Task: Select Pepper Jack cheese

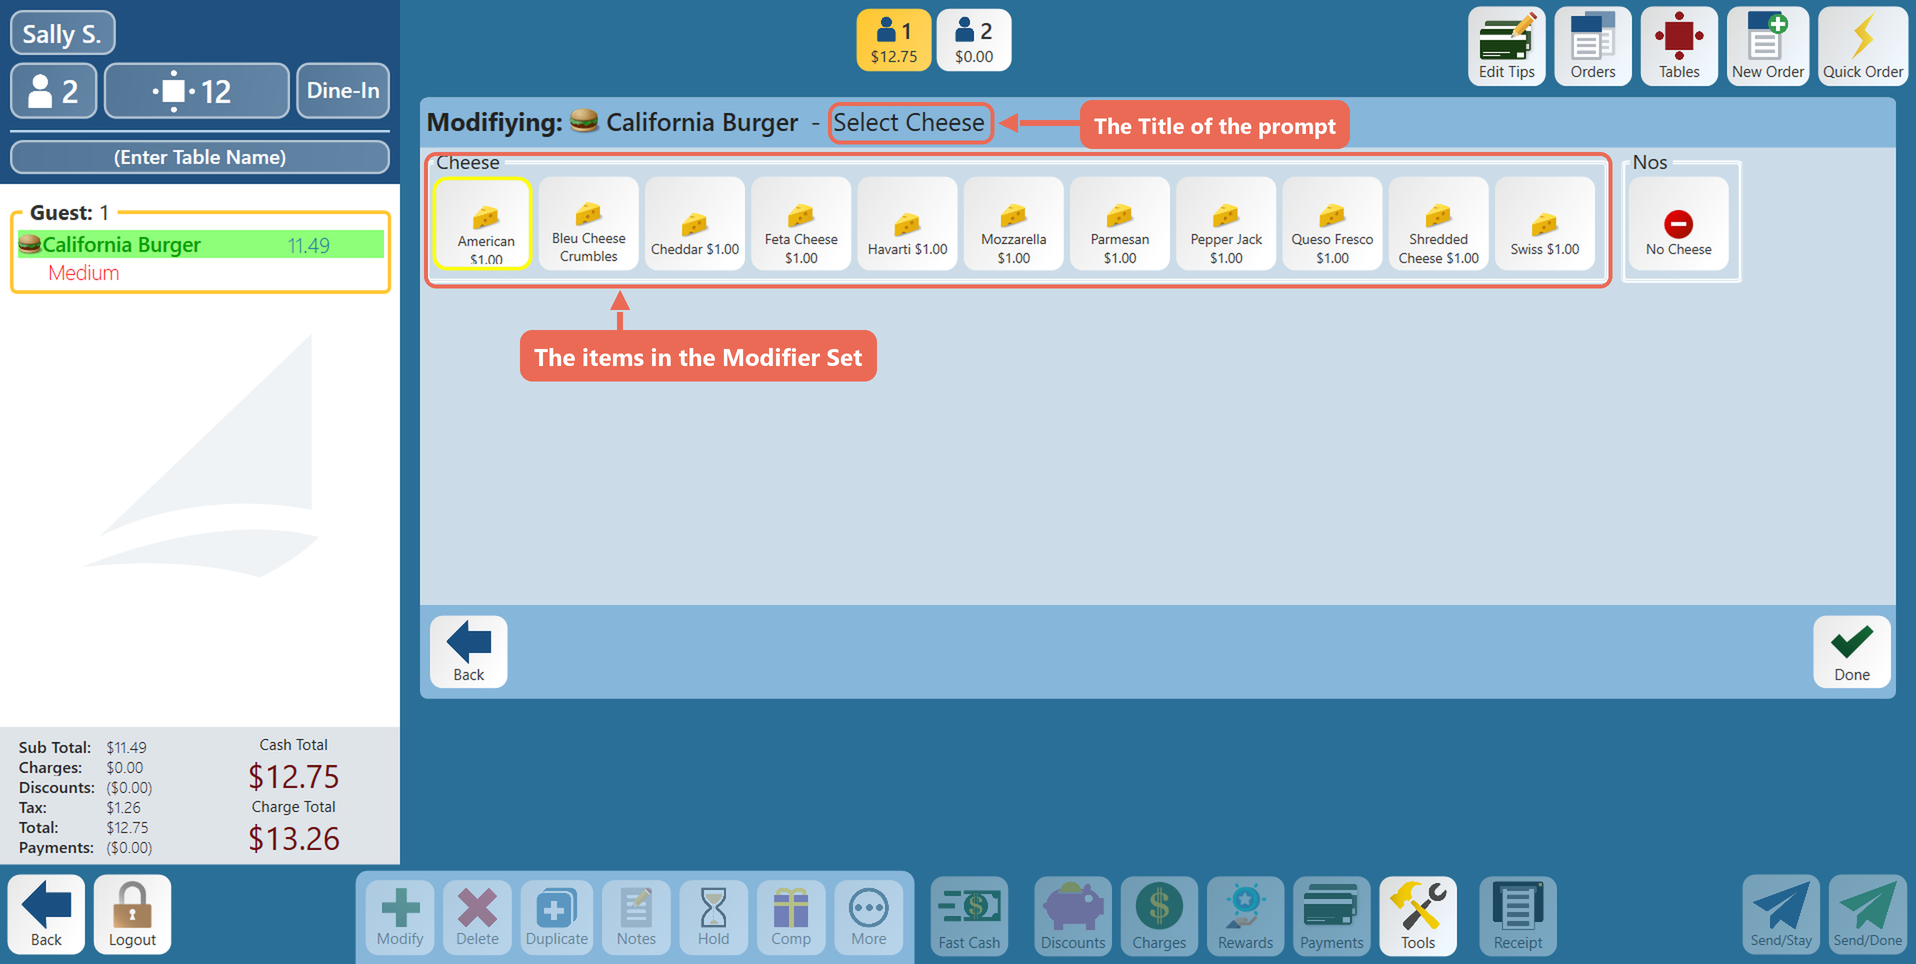Action: click(x=1226, y=224)
